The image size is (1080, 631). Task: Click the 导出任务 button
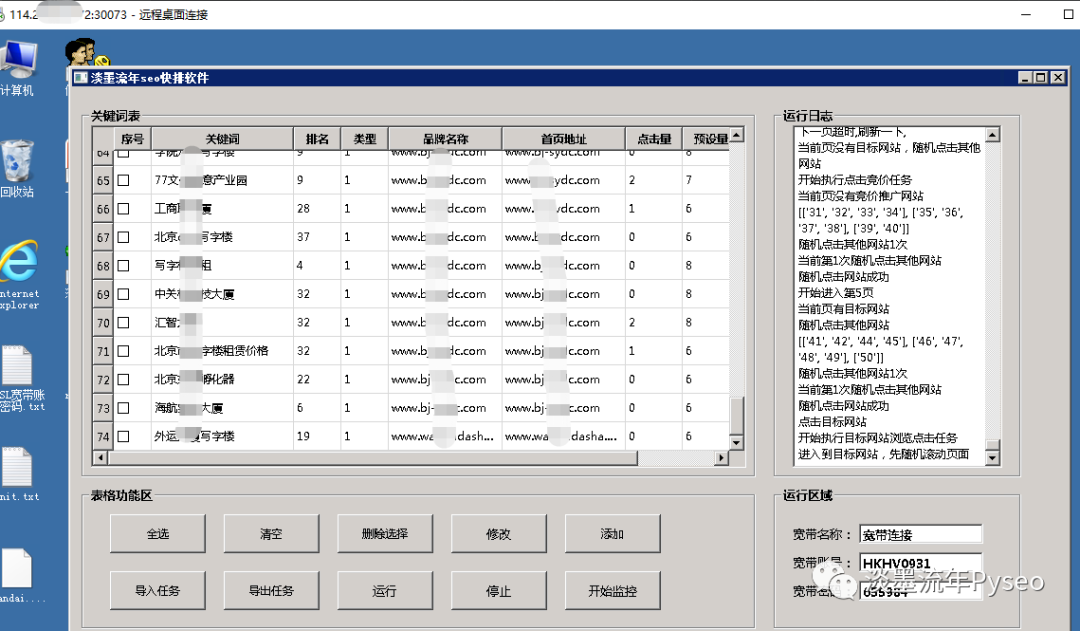pyautogui.click(x=271, y=590)
